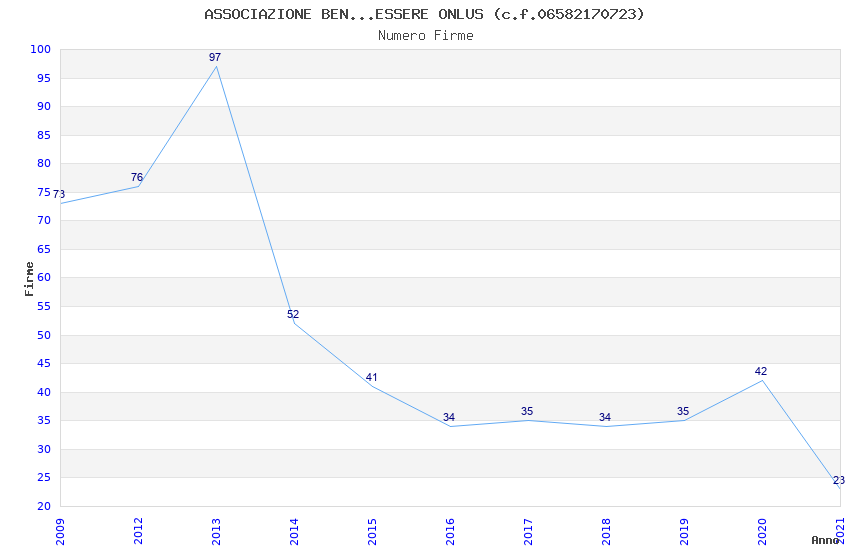Click the x-axis year 2017

pyautogui.click(x=529, y=532)
